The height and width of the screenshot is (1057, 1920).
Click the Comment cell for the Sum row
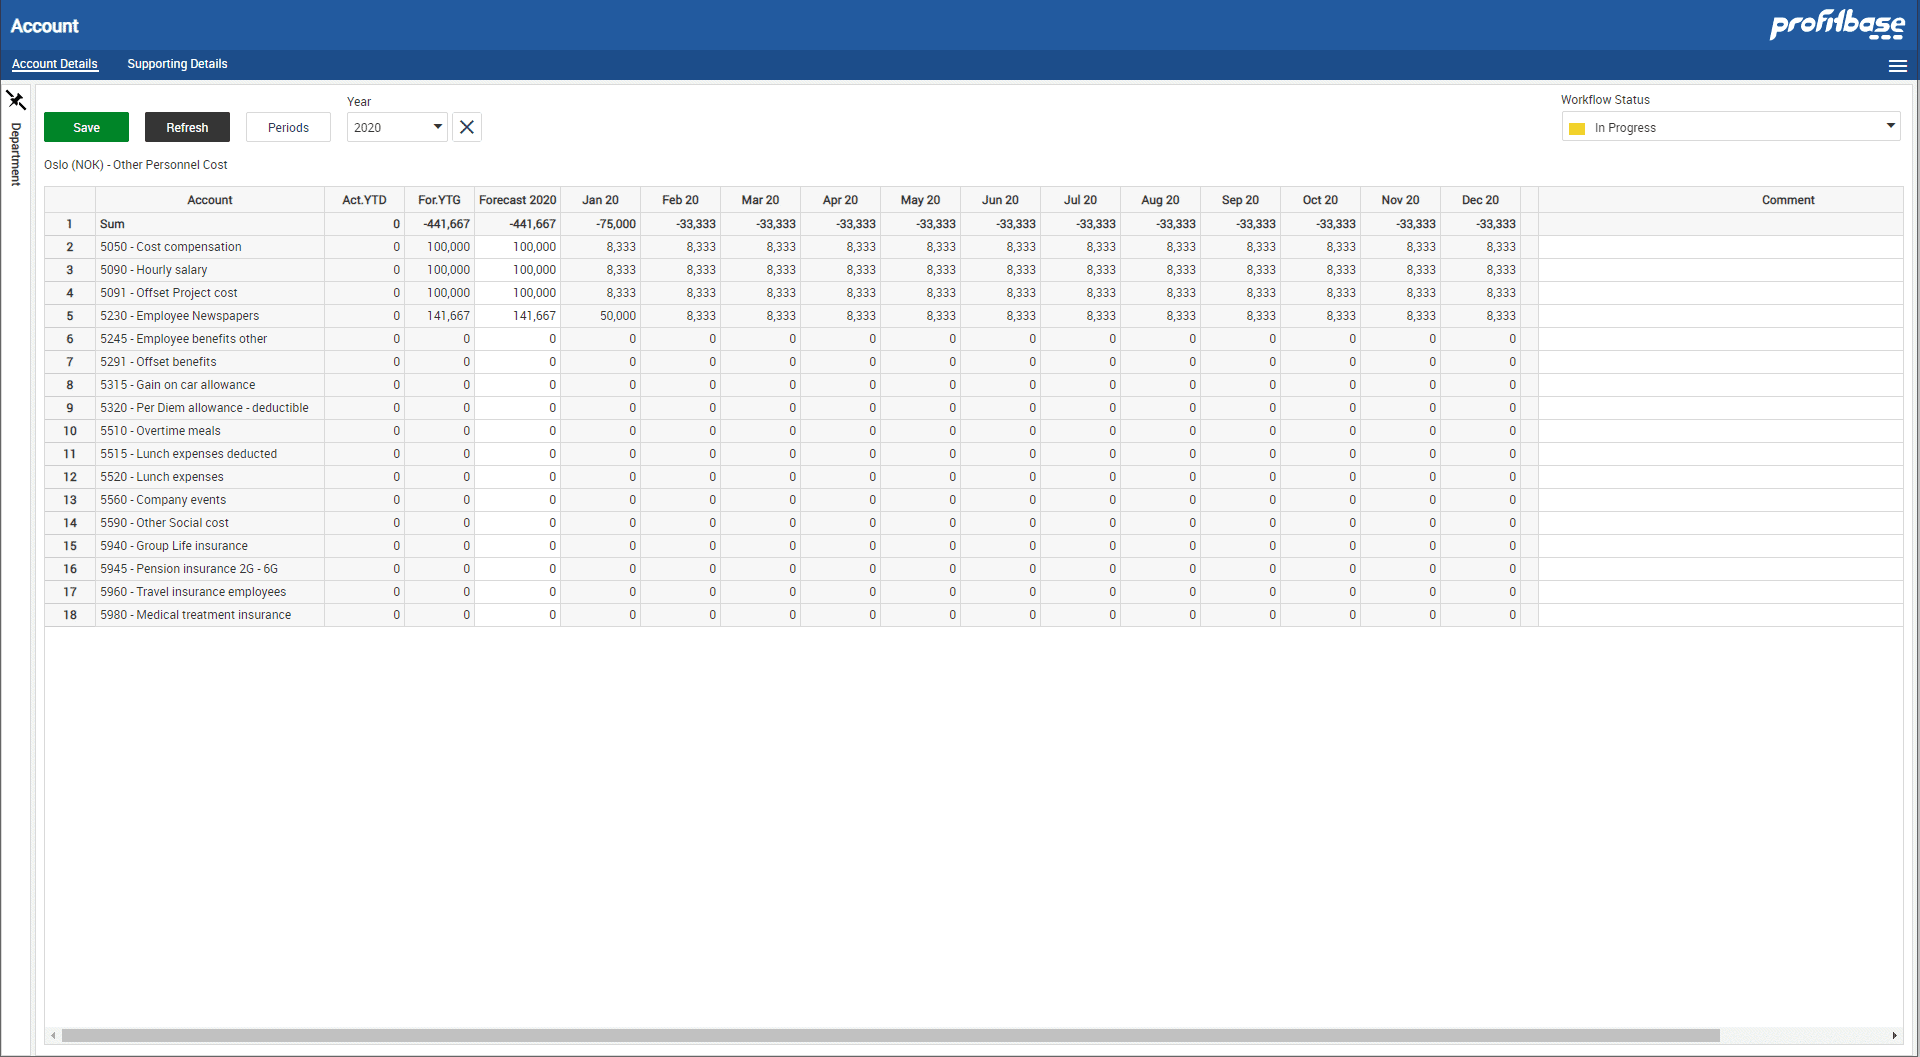(x=1718, y=224)
